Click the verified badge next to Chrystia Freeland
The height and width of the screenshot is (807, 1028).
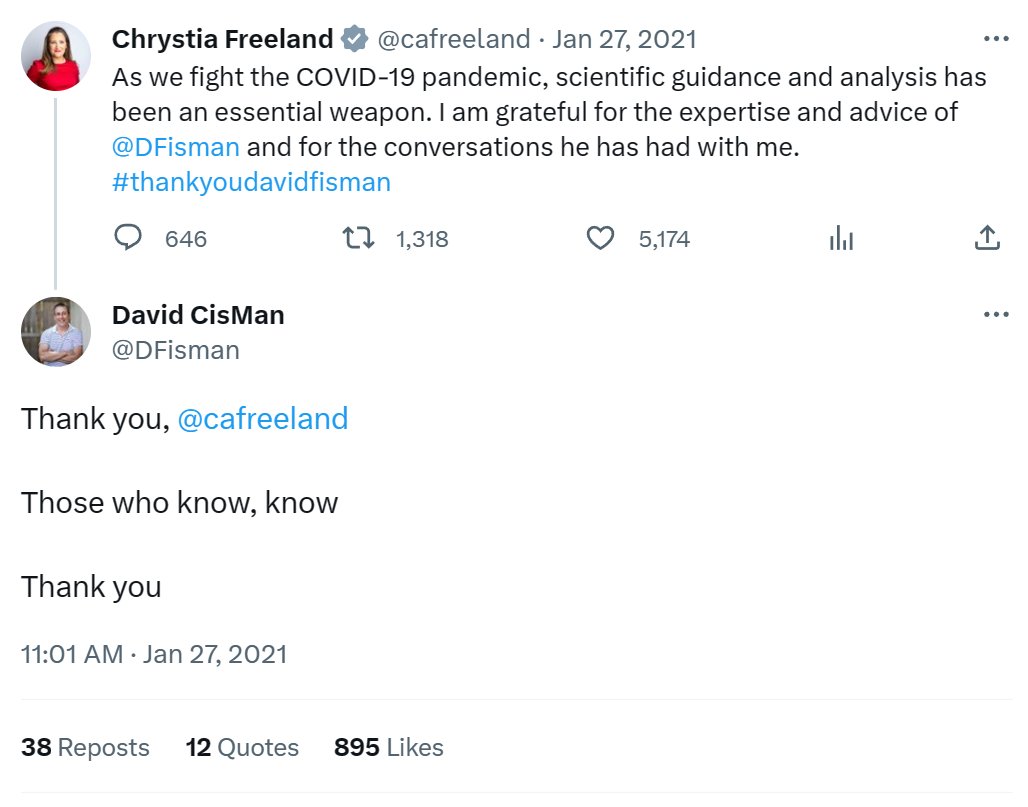[355, 39]
